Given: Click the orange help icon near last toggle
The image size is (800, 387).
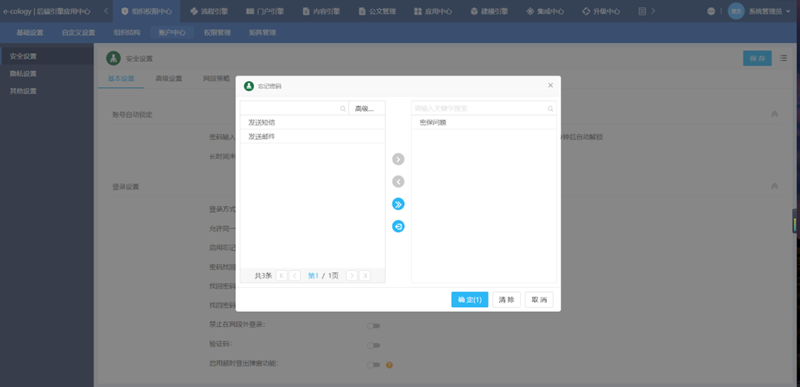Looking at the screenshot, I should pos(389,365).
